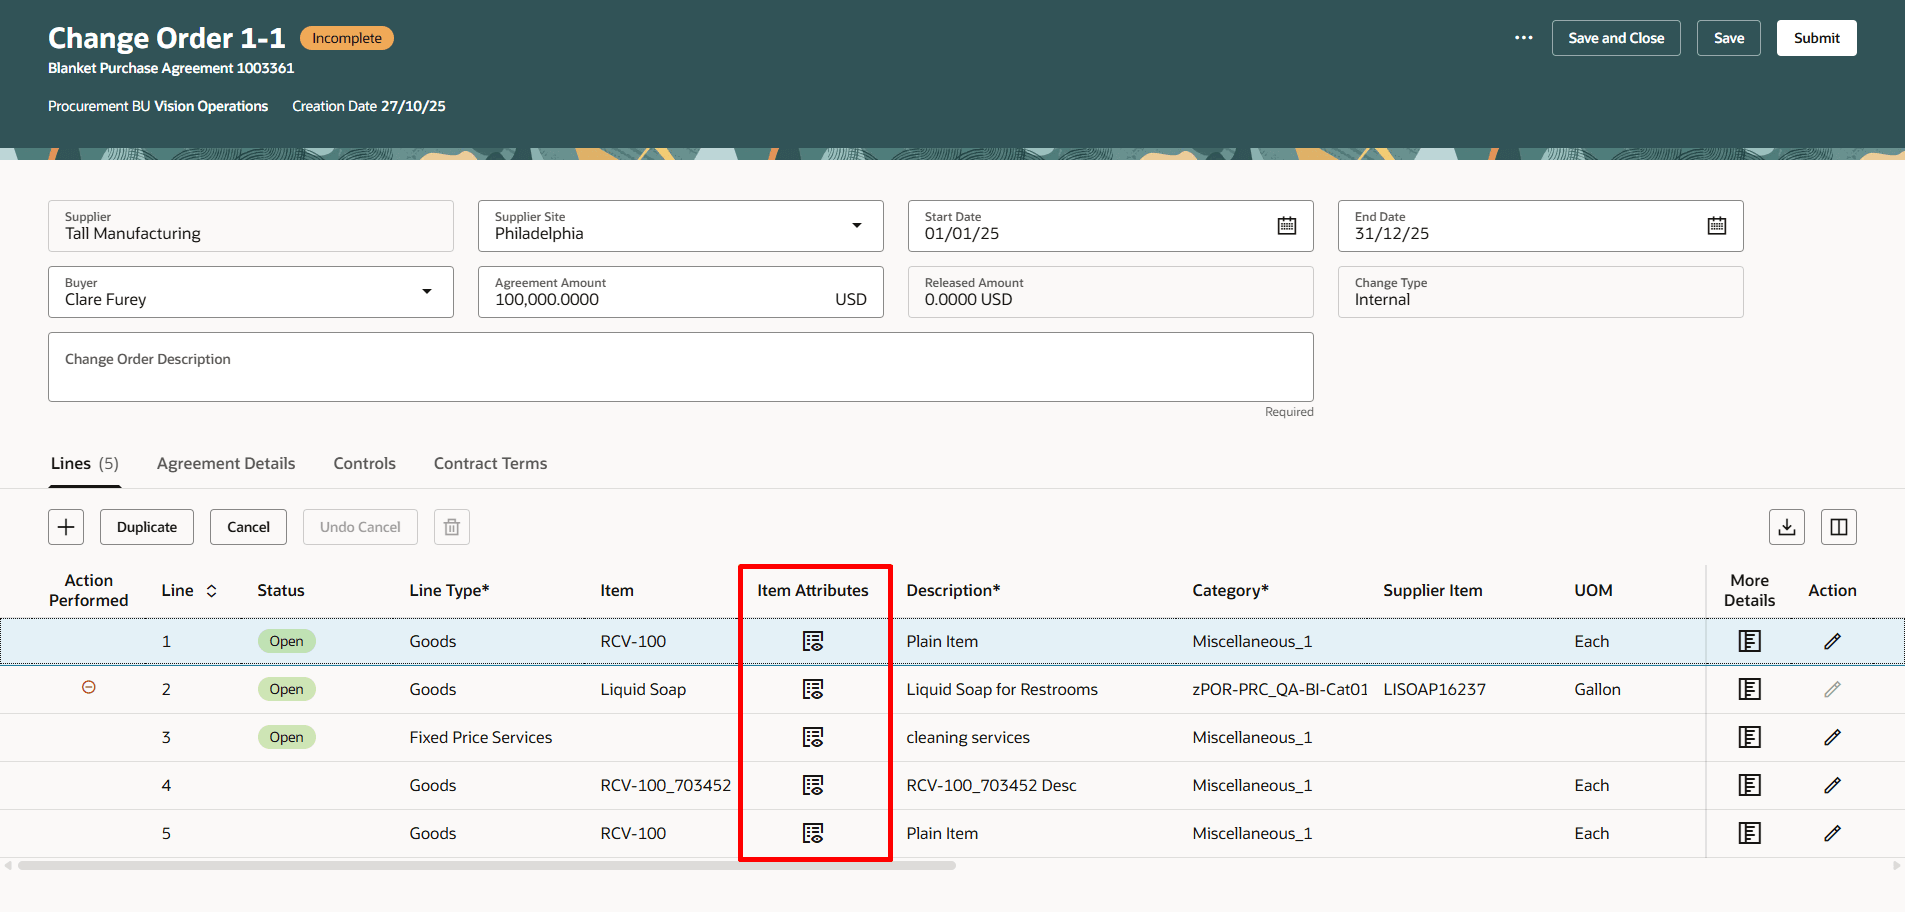Open the End Date calendar picker
Viewport: 1905px width, 912px height.
point(1717,225)
